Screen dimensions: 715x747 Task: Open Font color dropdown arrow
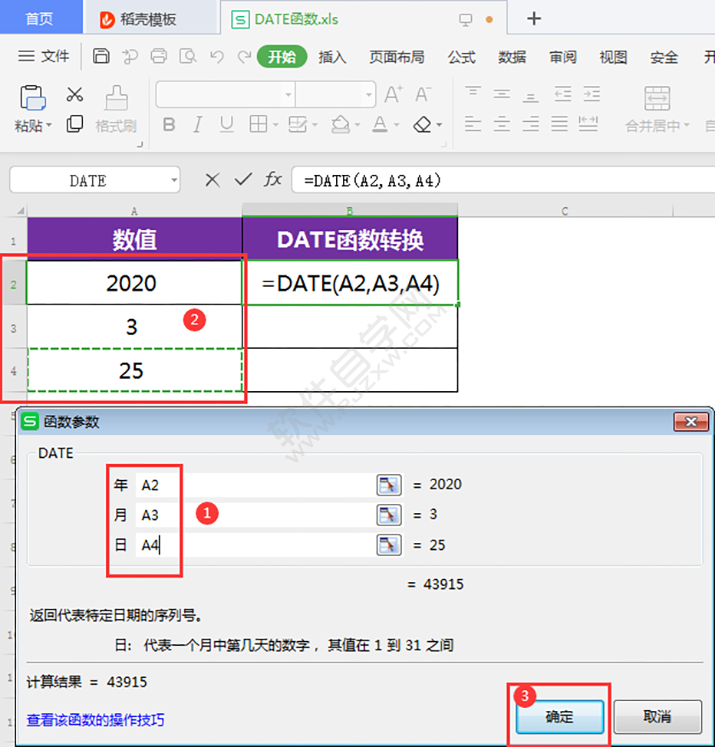coord(396,125)
